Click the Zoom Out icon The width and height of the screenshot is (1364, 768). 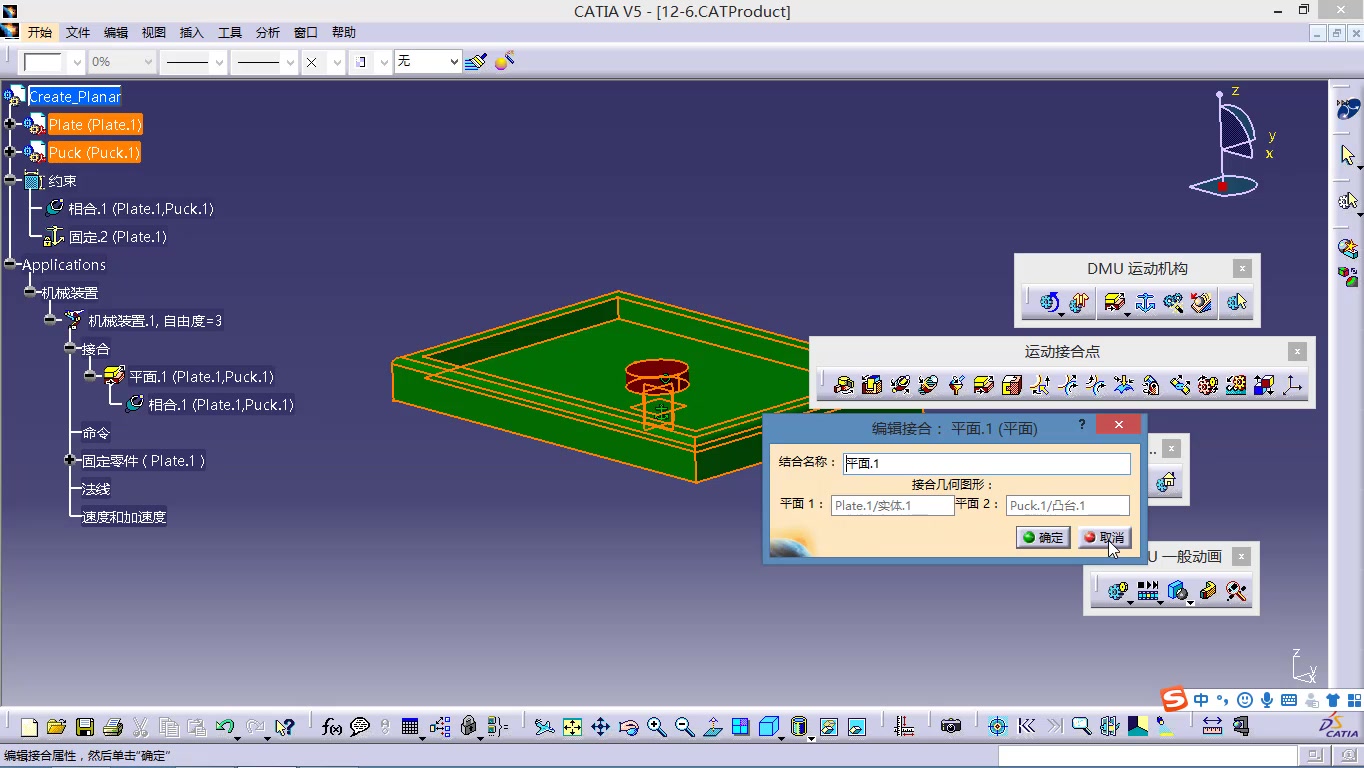pyautogui.click(x=684, y=727)
